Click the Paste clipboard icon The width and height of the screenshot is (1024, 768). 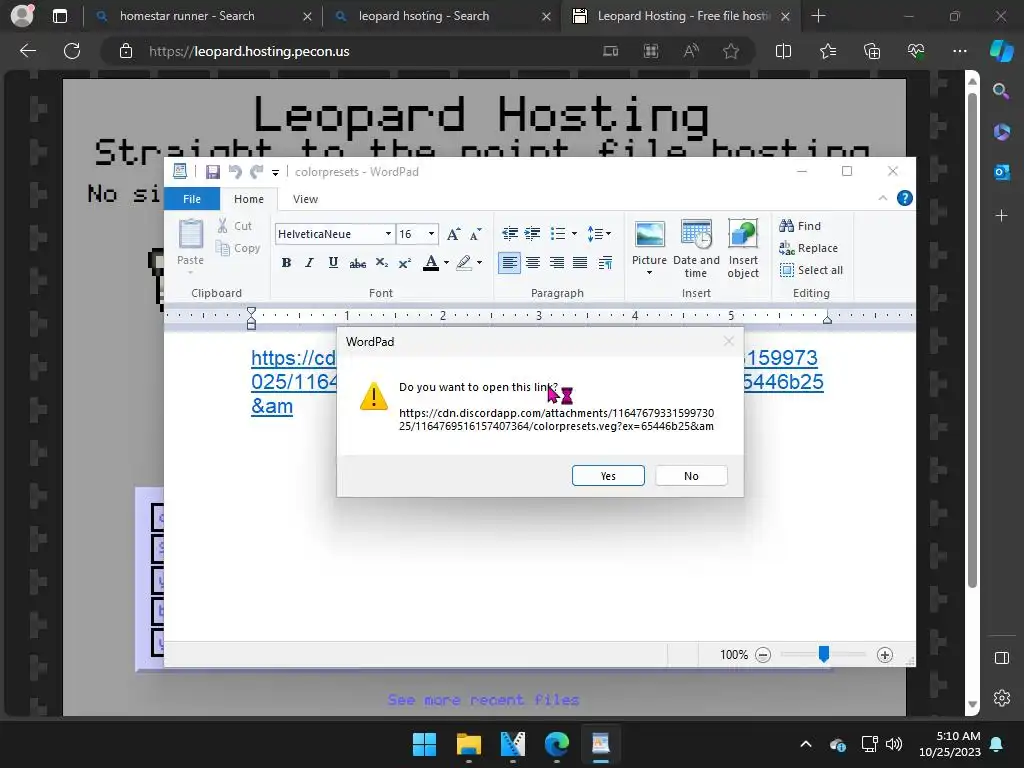(x=191, y=234)
